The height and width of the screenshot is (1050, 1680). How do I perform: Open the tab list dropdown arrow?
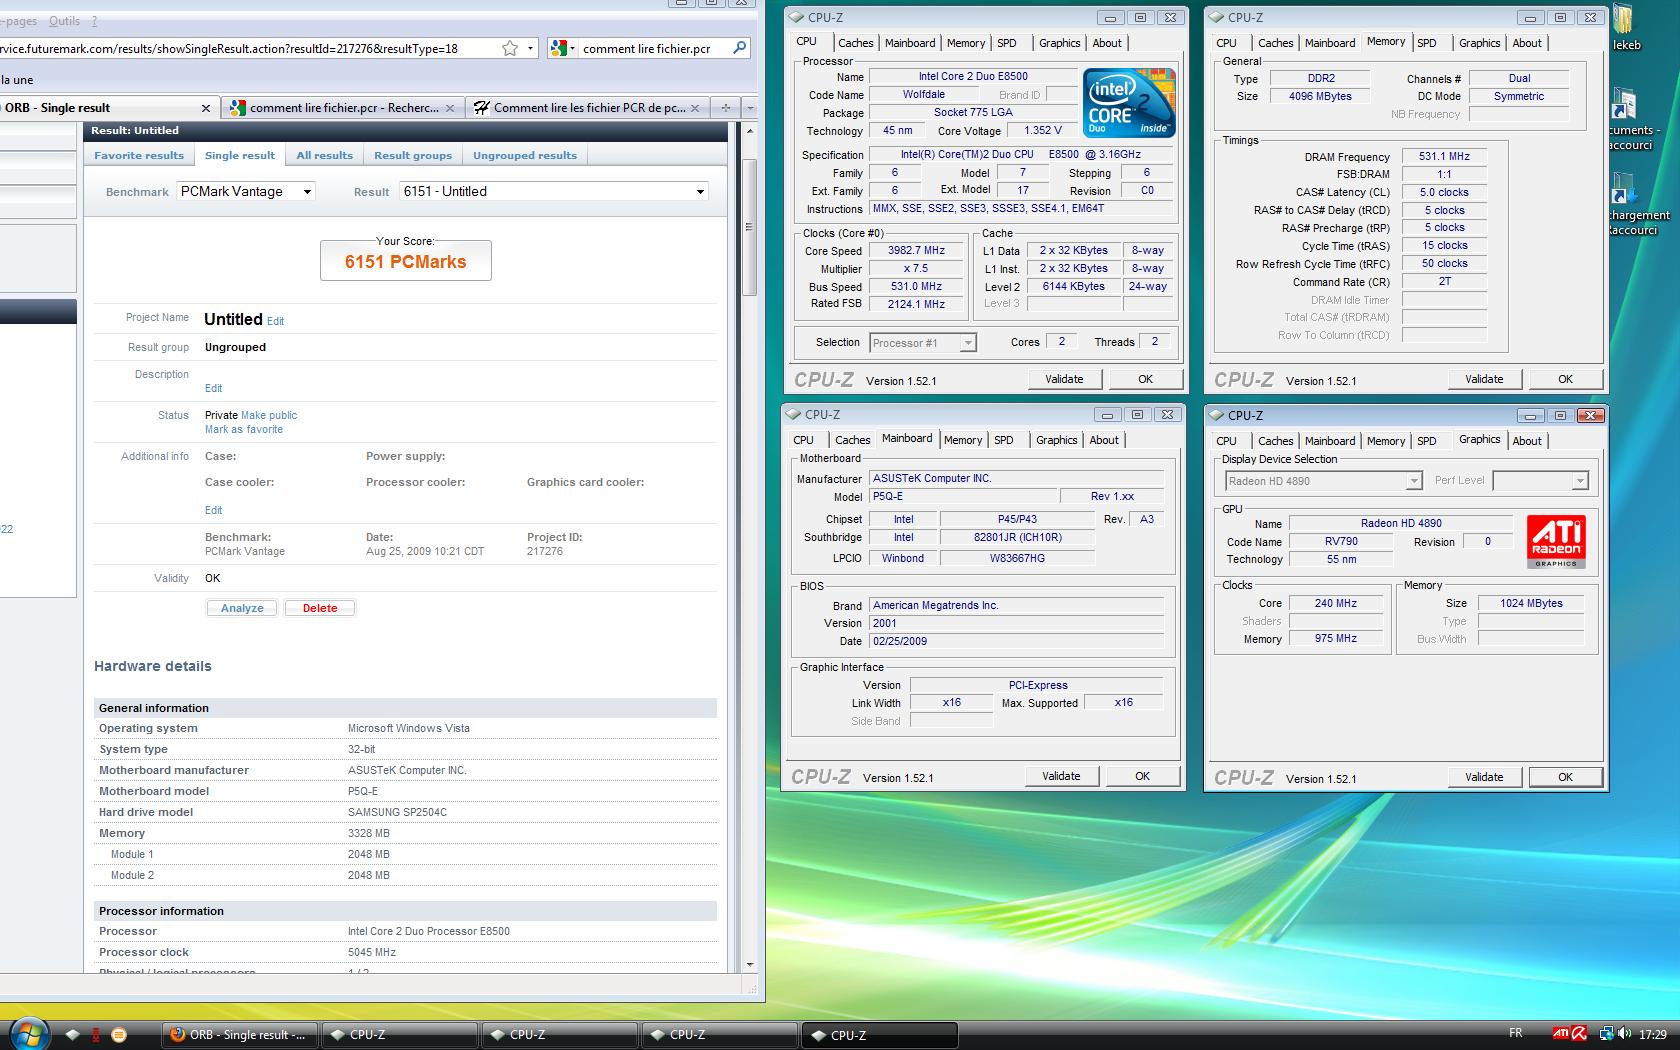tap(749, 108)
